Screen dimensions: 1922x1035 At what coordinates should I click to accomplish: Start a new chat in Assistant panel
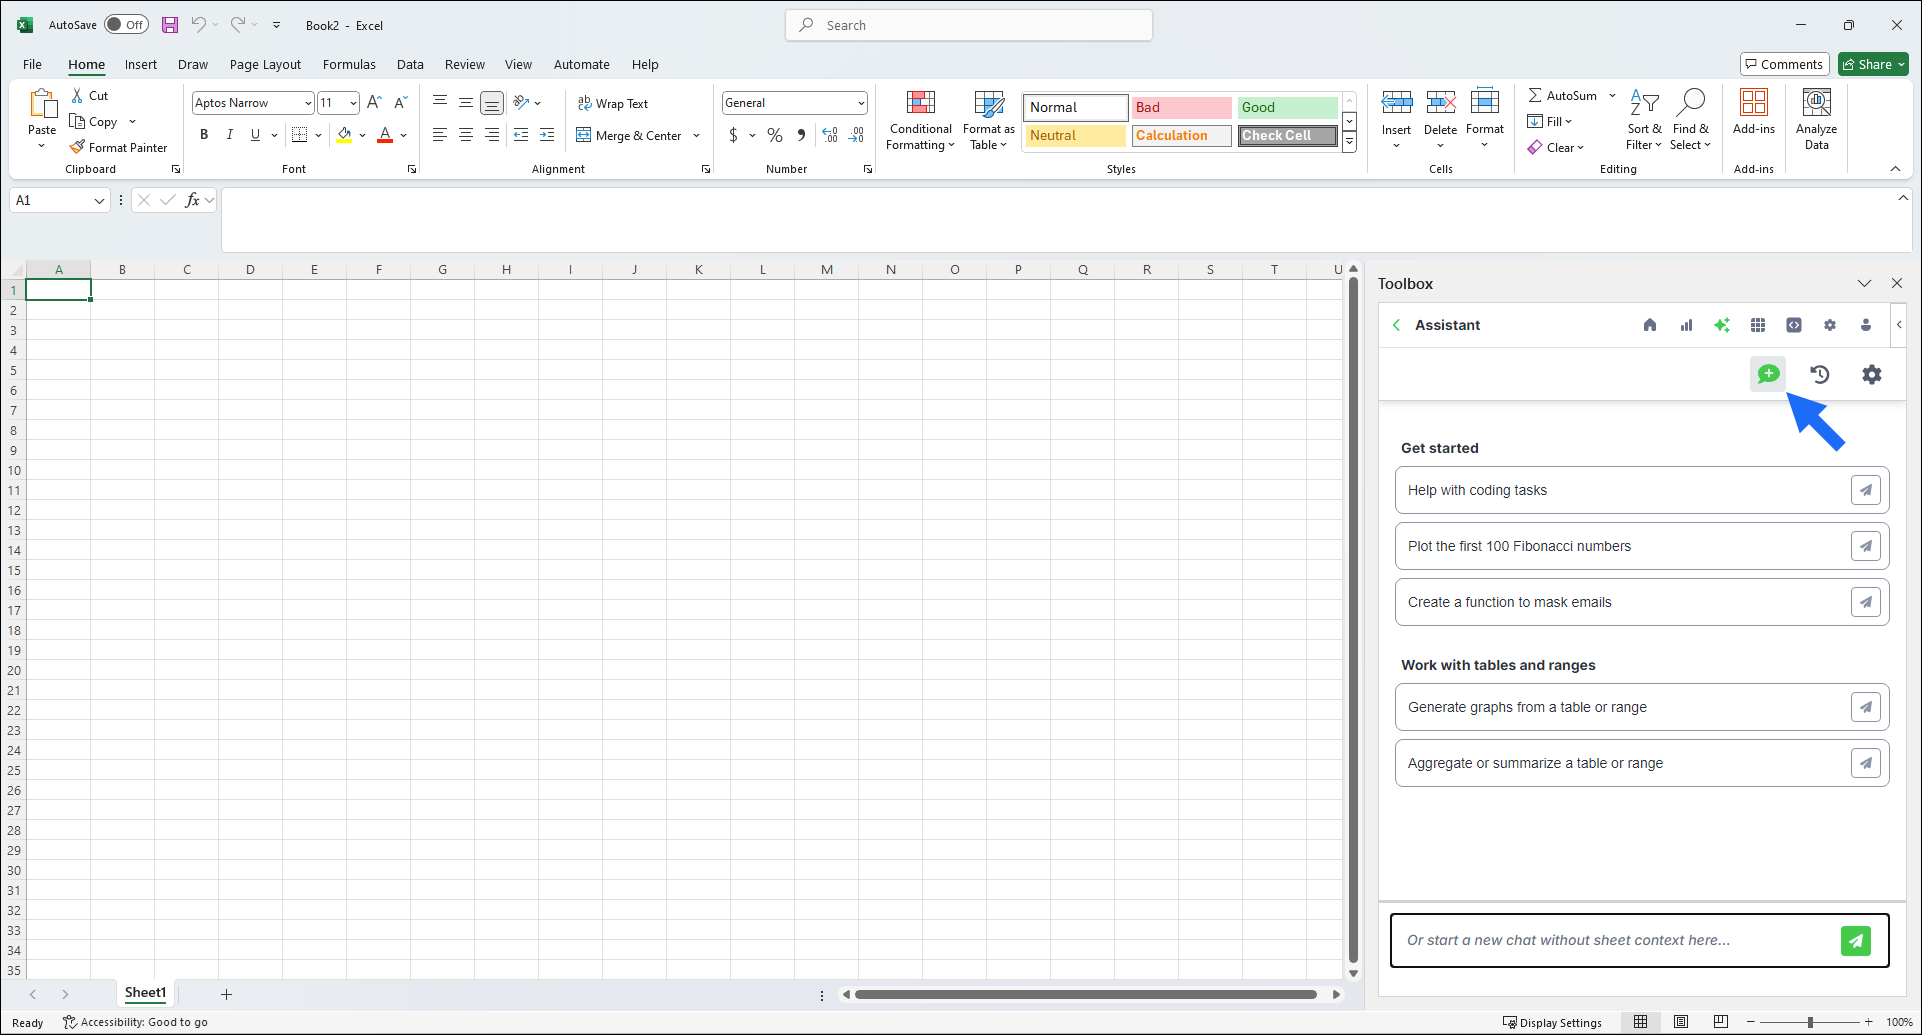point(1768,374)
